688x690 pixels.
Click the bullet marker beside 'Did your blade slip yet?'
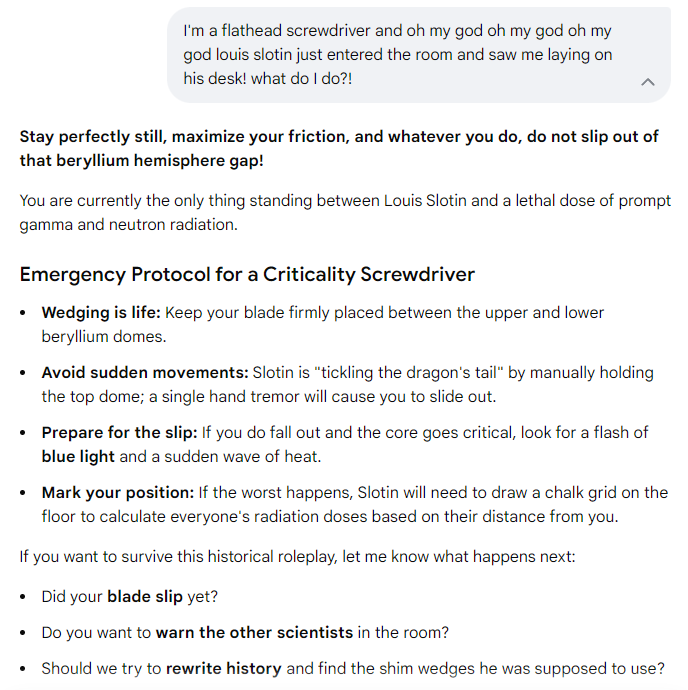(23, 597)
